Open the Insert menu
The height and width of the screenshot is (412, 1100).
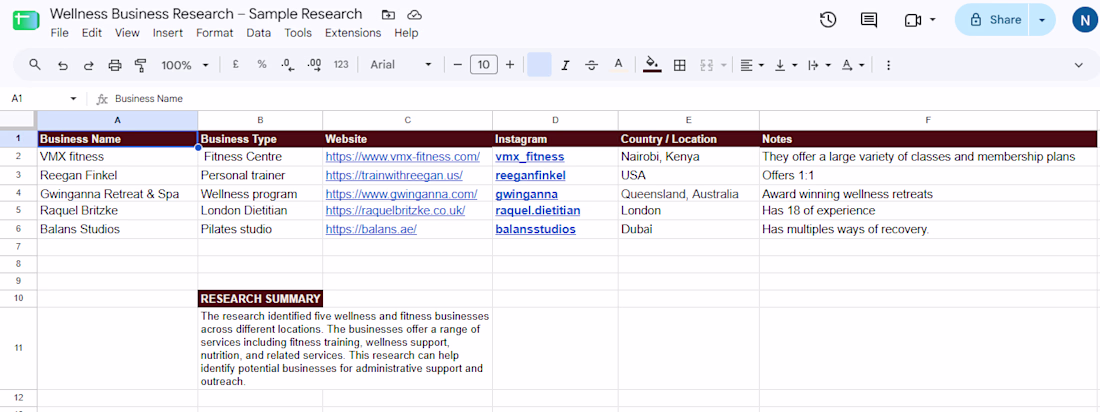tap(168, 33)
